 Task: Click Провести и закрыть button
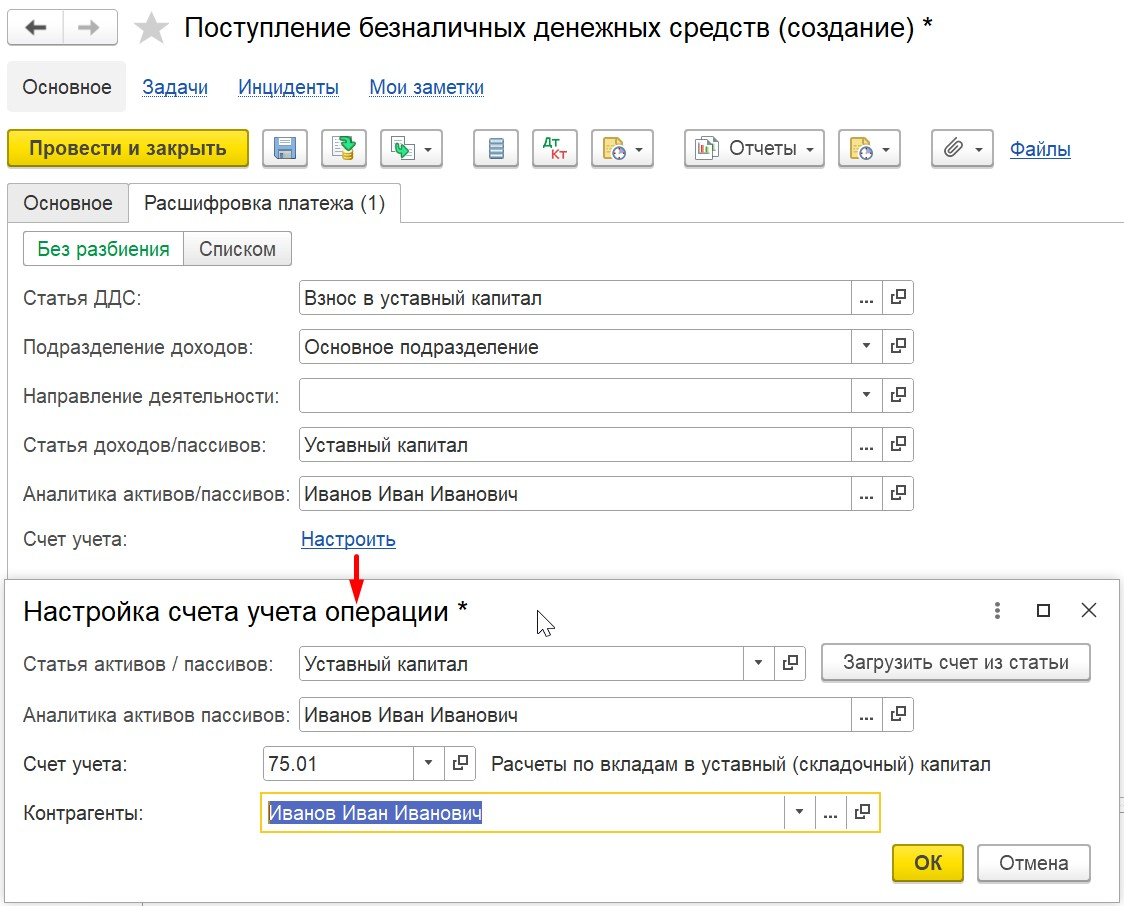(128, 148)
